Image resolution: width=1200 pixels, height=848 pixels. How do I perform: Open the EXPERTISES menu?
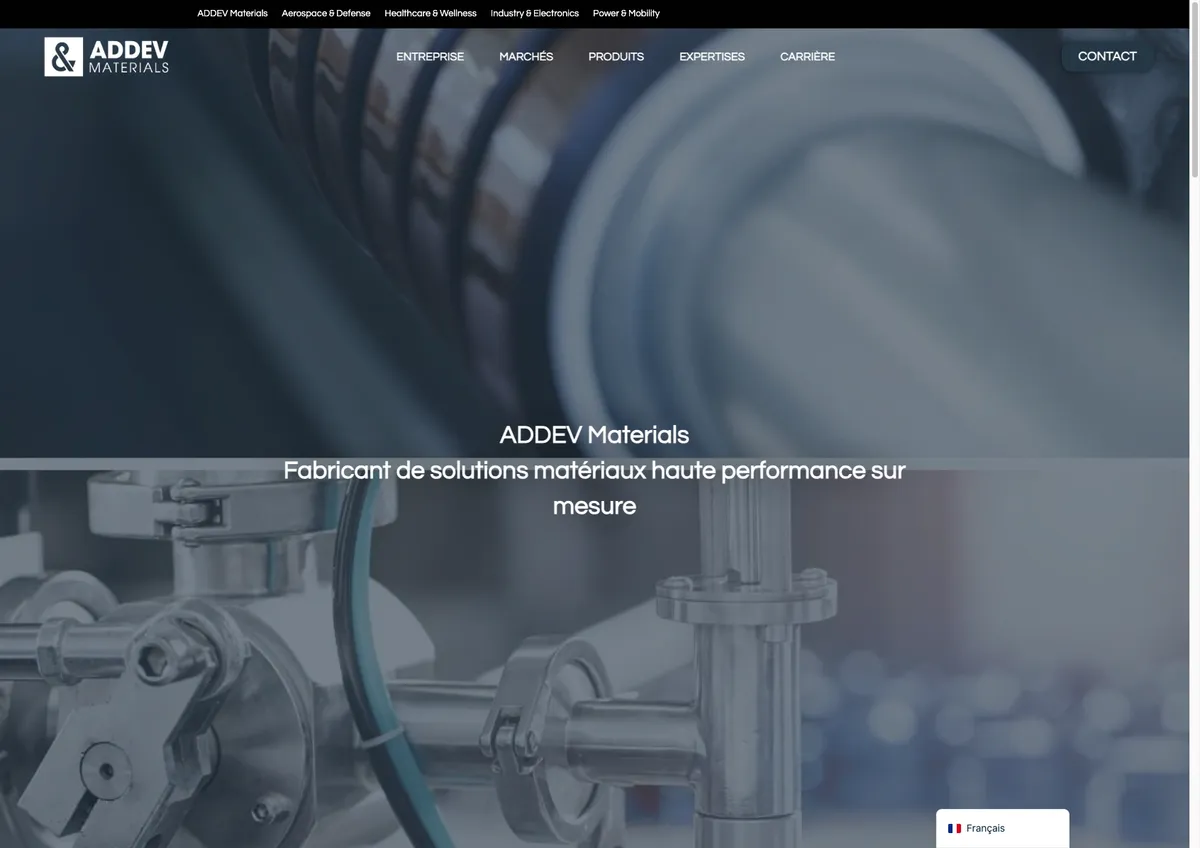tap(712, 56)
